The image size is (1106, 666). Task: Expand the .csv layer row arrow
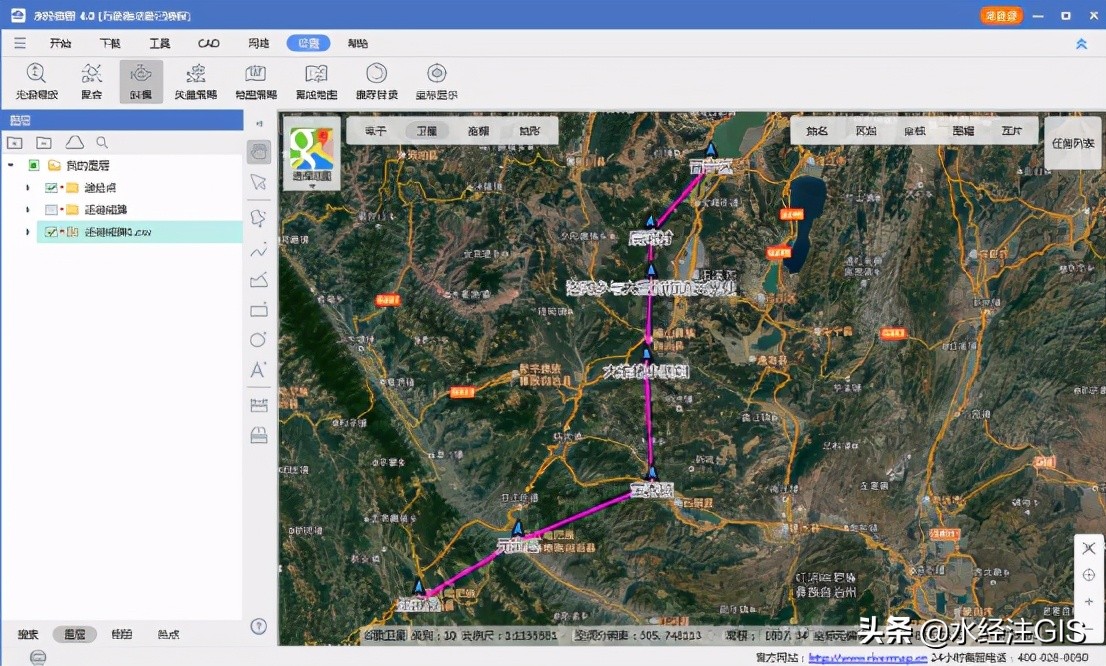click(28, 231)
